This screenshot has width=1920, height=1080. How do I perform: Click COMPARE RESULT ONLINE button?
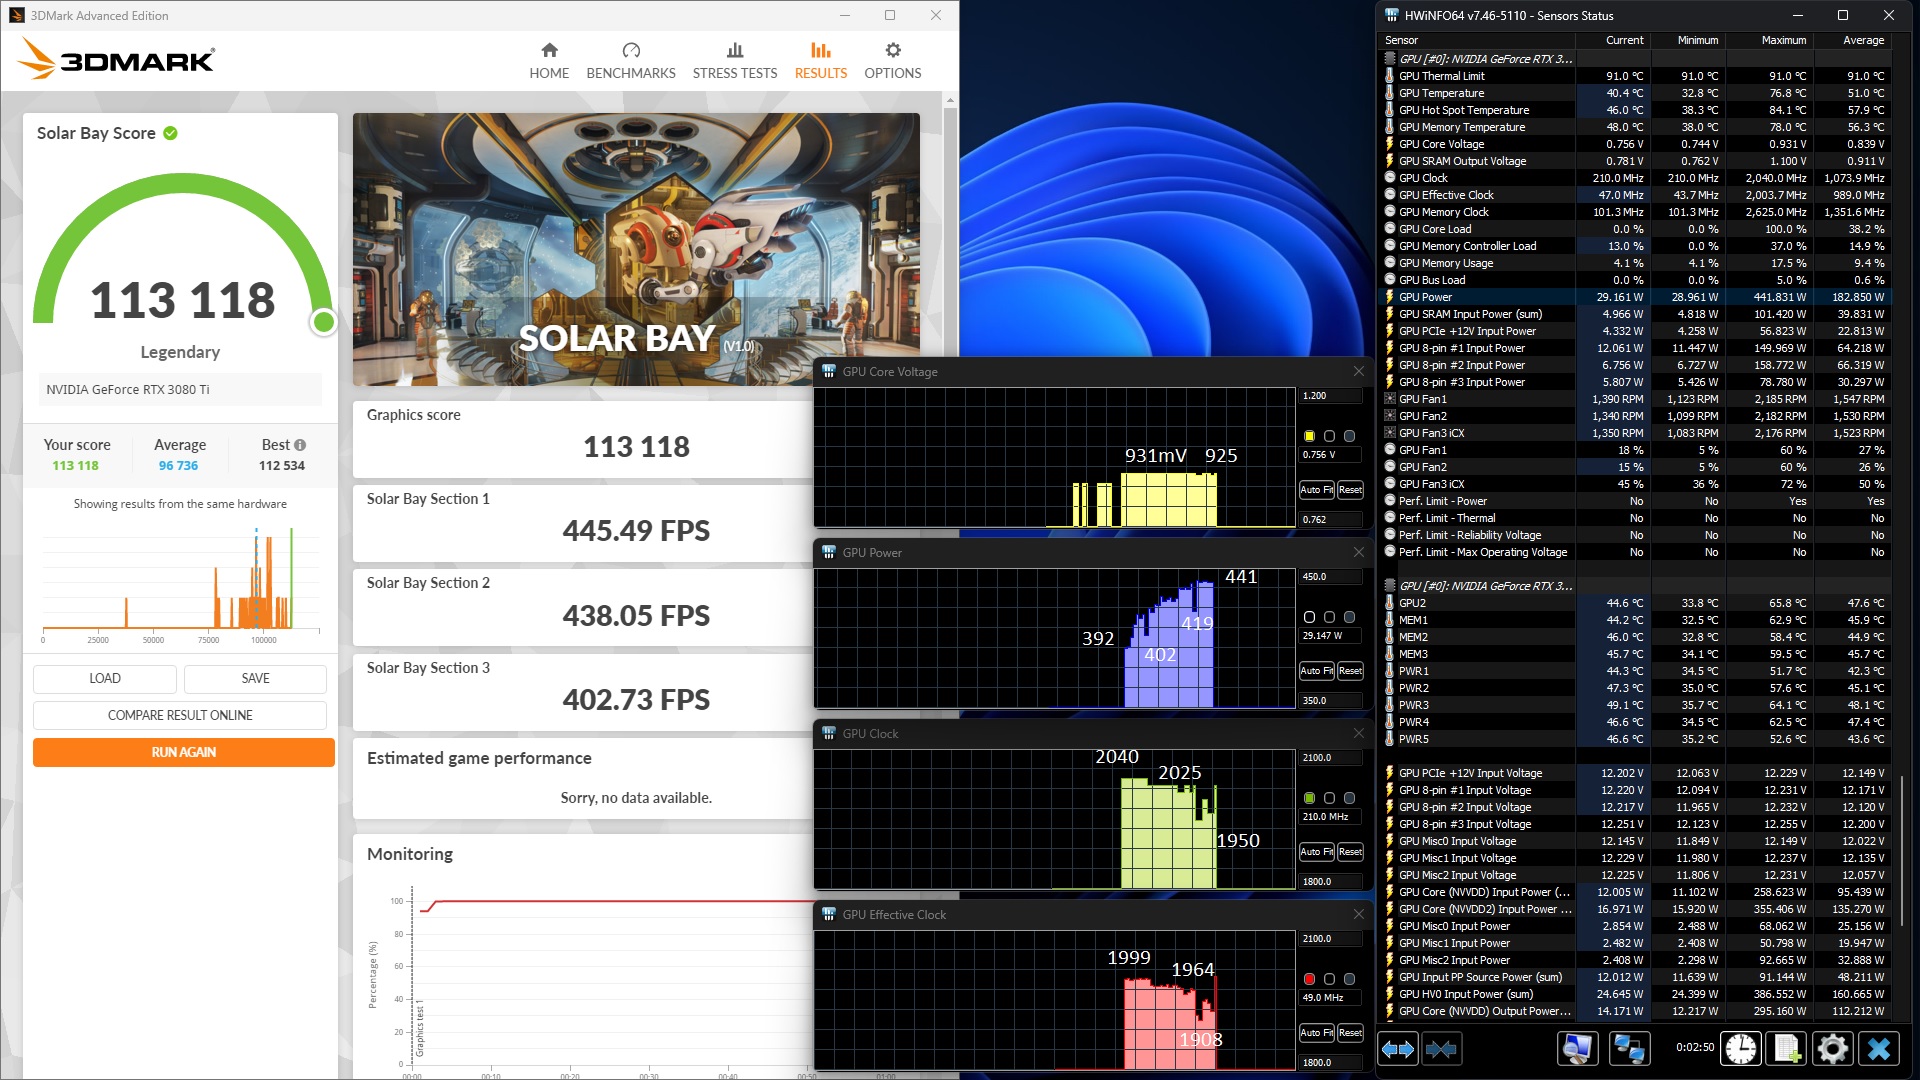coord(180,715)
